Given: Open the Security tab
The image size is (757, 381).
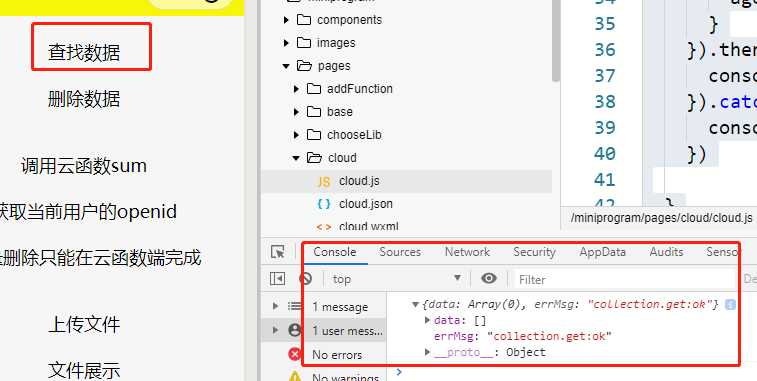Looking at the screenshot, I should pos(534,252).
